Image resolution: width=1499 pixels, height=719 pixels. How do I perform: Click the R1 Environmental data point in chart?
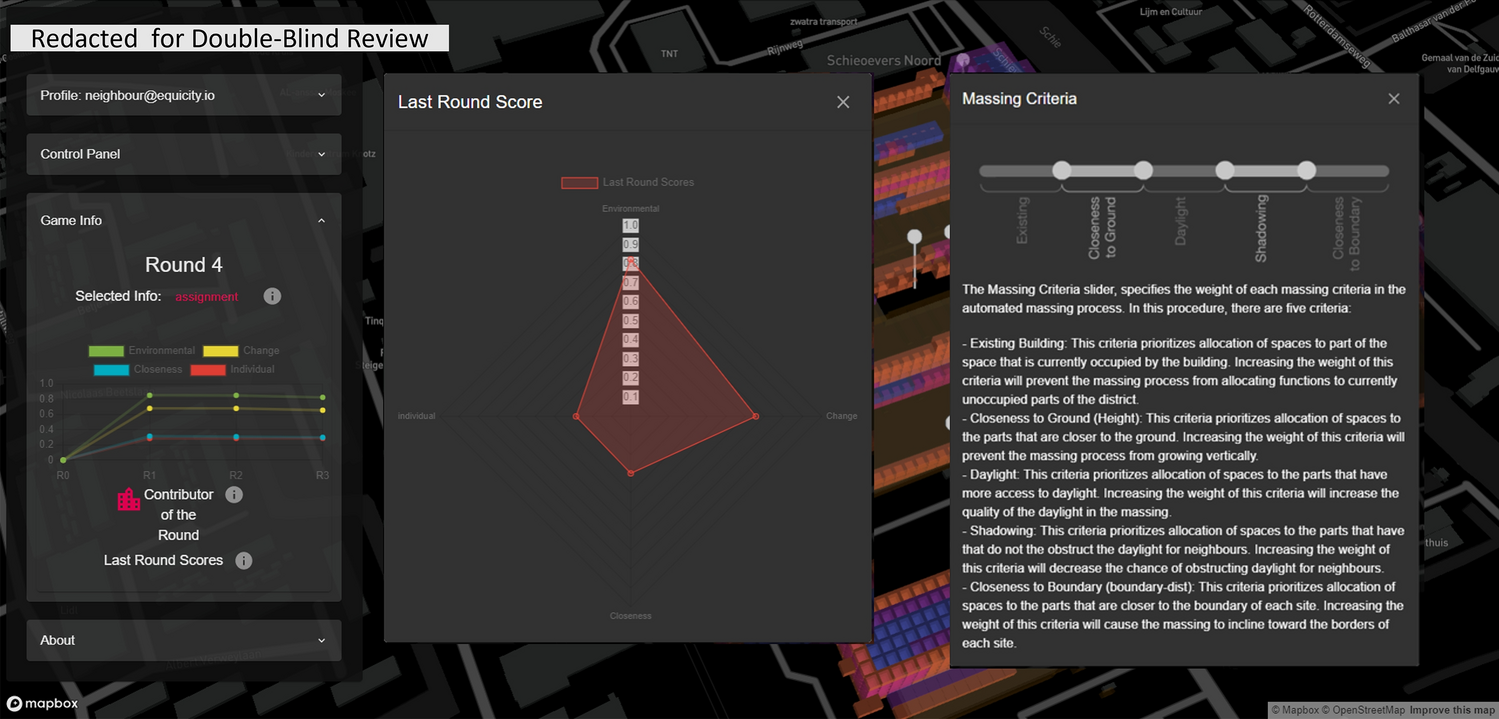click(x=149, y=395)
